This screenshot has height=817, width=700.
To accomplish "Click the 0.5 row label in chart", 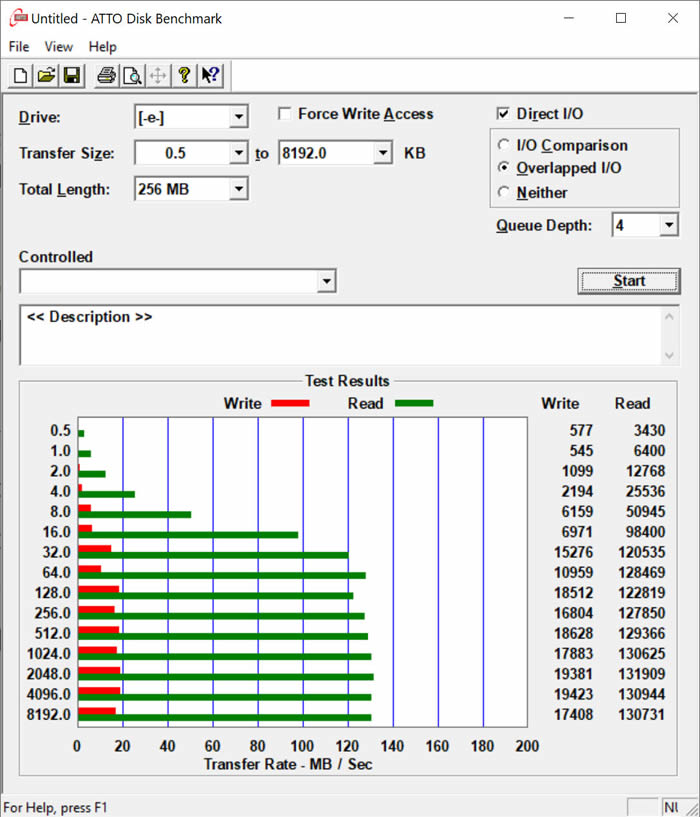I will 60,430.
